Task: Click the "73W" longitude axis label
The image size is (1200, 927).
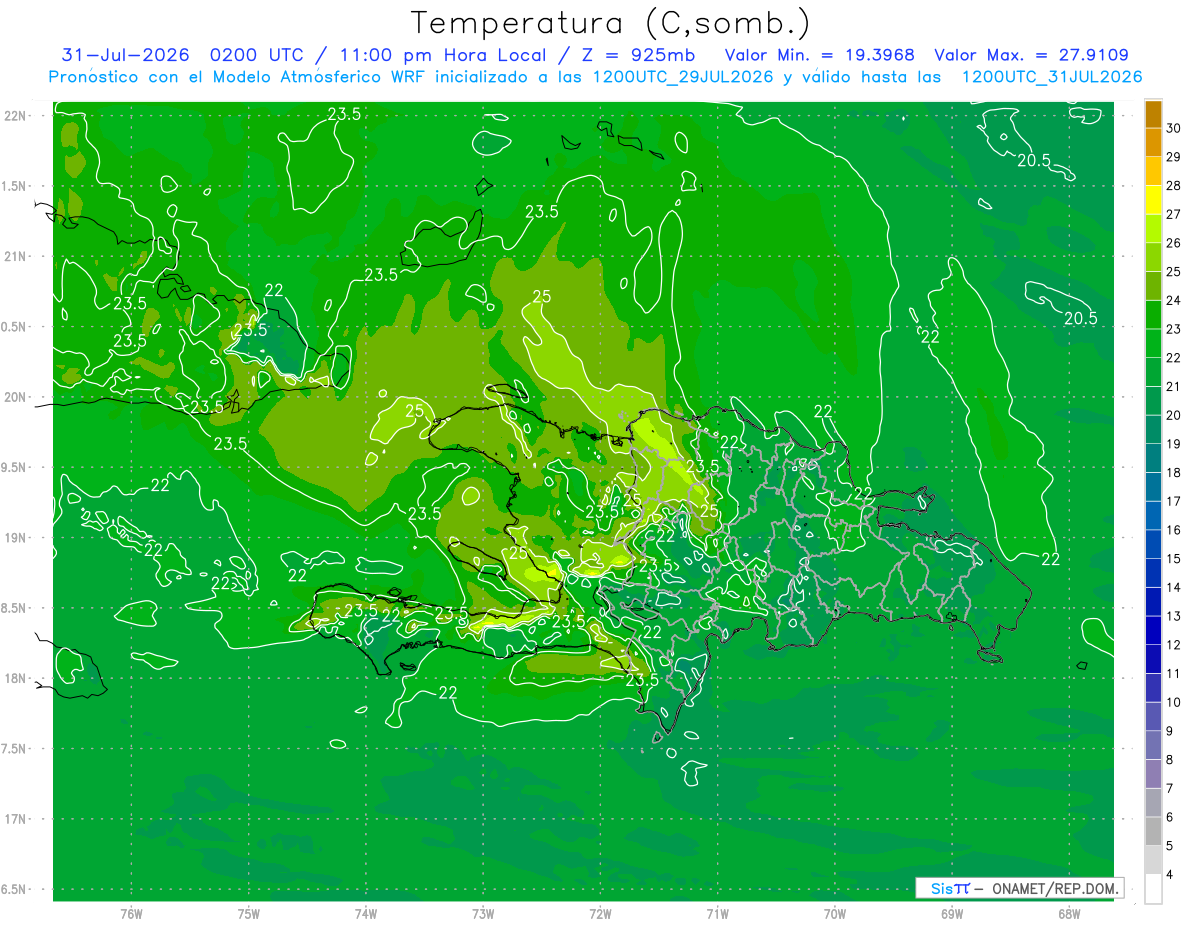Action: tap(483, 913)
